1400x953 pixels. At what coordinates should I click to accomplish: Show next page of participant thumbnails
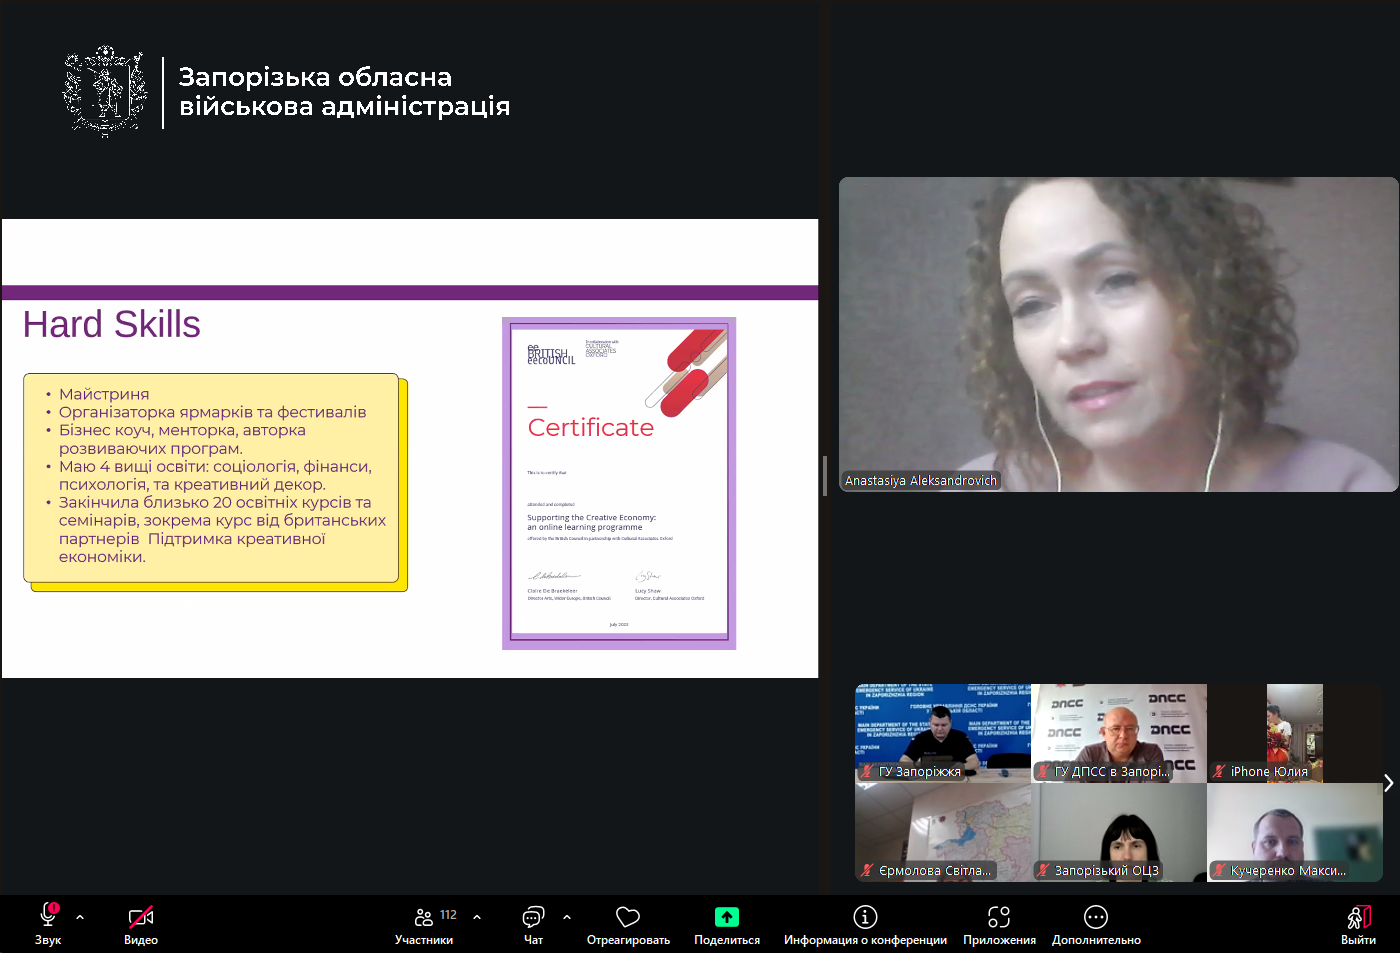1388,783
